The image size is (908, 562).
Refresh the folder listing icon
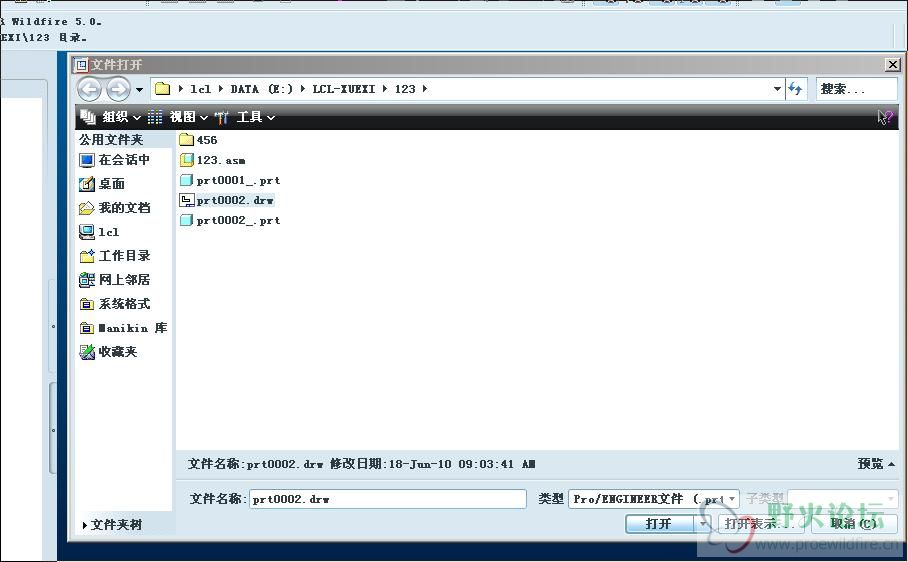[x=796, y=89]
